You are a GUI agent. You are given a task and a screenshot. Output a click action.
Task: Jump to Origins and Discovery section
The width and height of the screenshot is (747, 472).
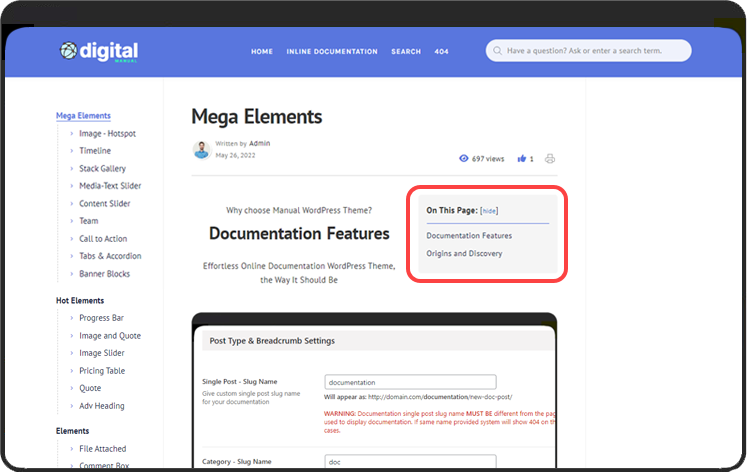(464, 254)
